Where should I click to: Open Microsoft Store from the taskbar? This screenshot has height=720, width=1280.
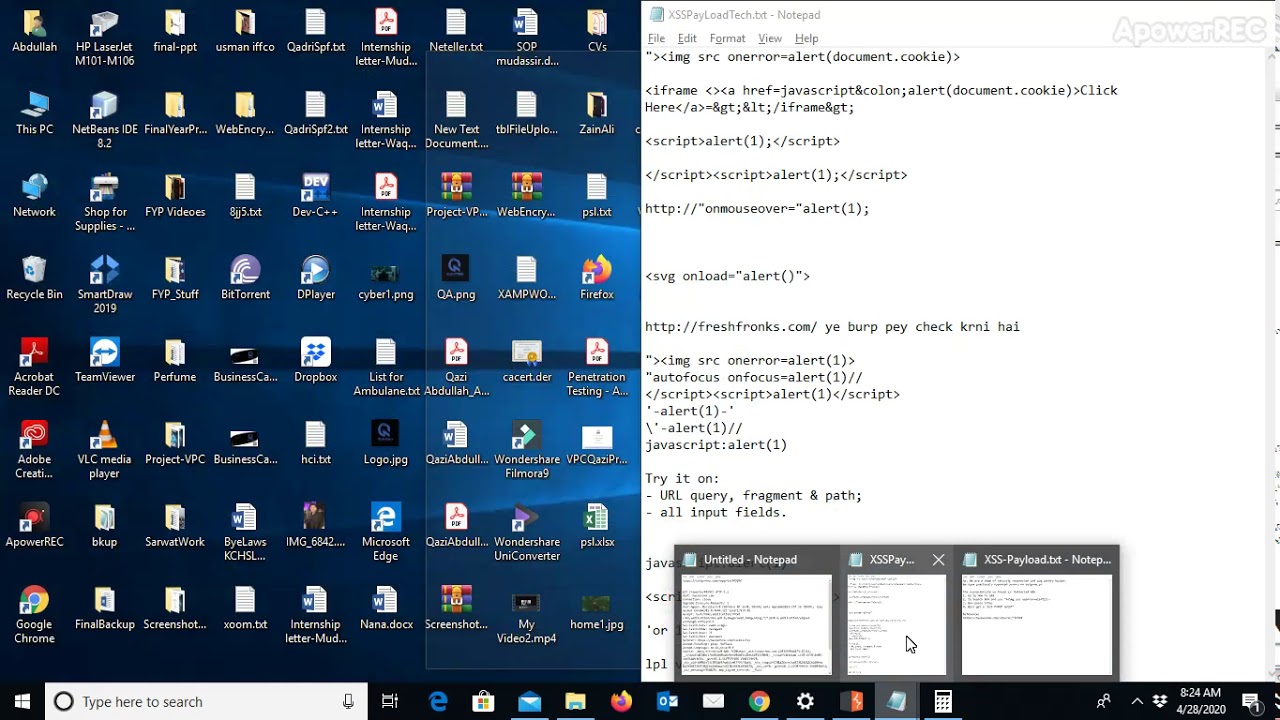[484, 702]
